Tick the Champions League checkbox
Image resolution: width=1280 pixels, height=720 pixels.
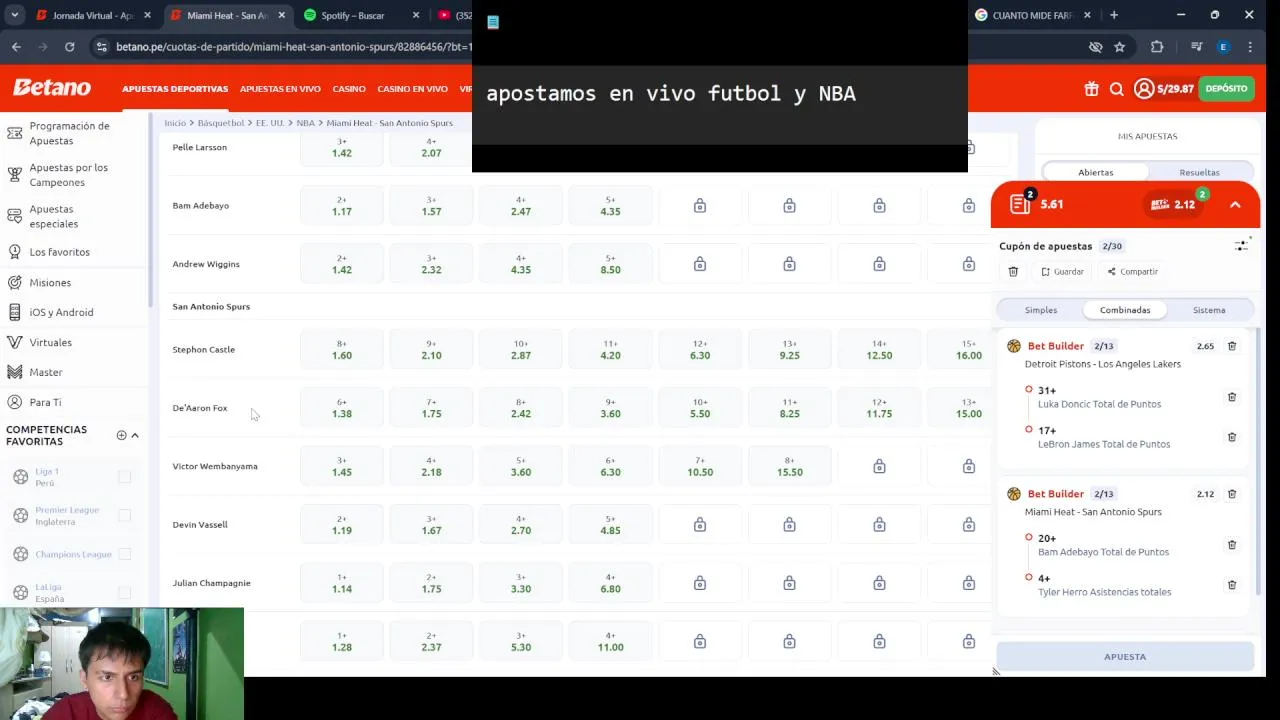point(125,554)
